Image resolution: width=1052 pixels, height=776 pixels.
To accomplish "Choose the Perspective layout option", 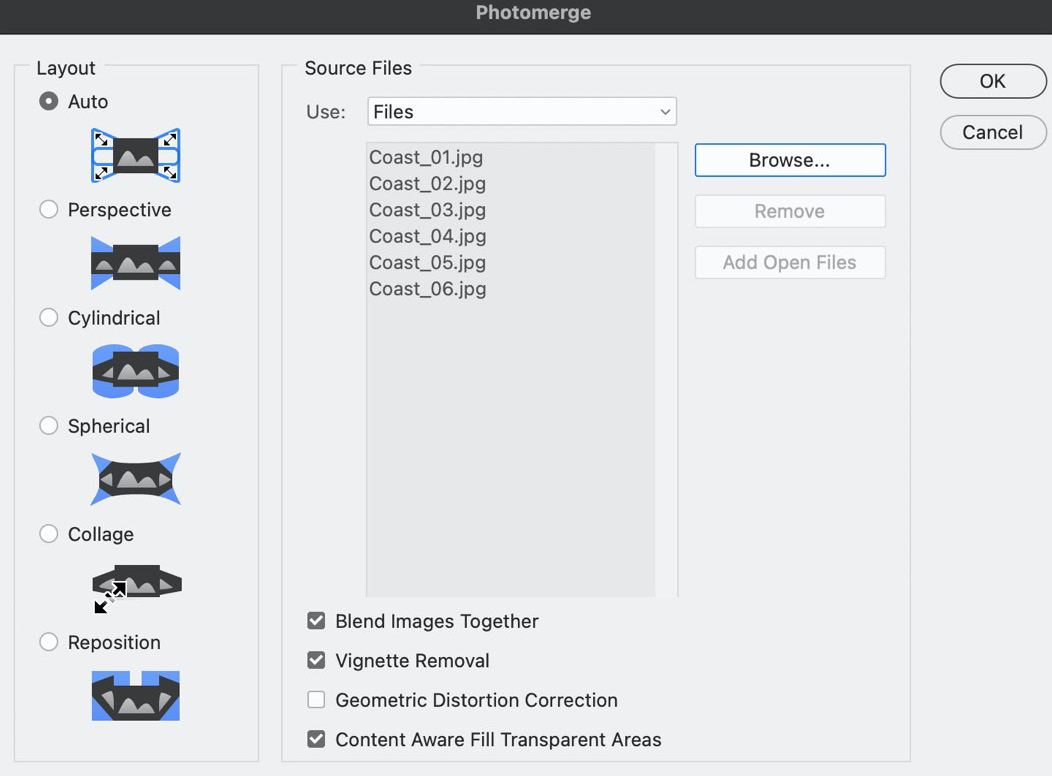I will tap(48, 209).
